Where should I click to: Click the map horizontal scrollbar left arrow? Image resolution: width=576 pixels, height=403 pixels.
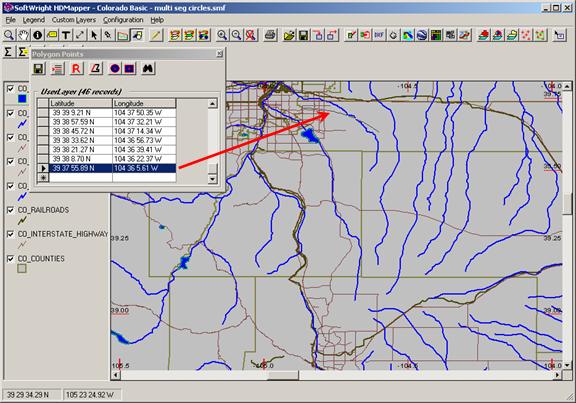click(x=116, y=375)
